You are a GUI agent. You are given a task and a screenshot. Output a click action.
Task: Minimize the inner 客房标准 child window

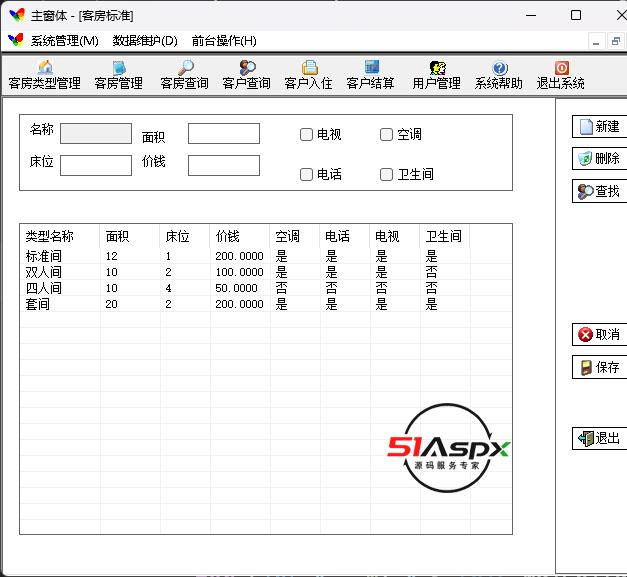pos(596,41)
